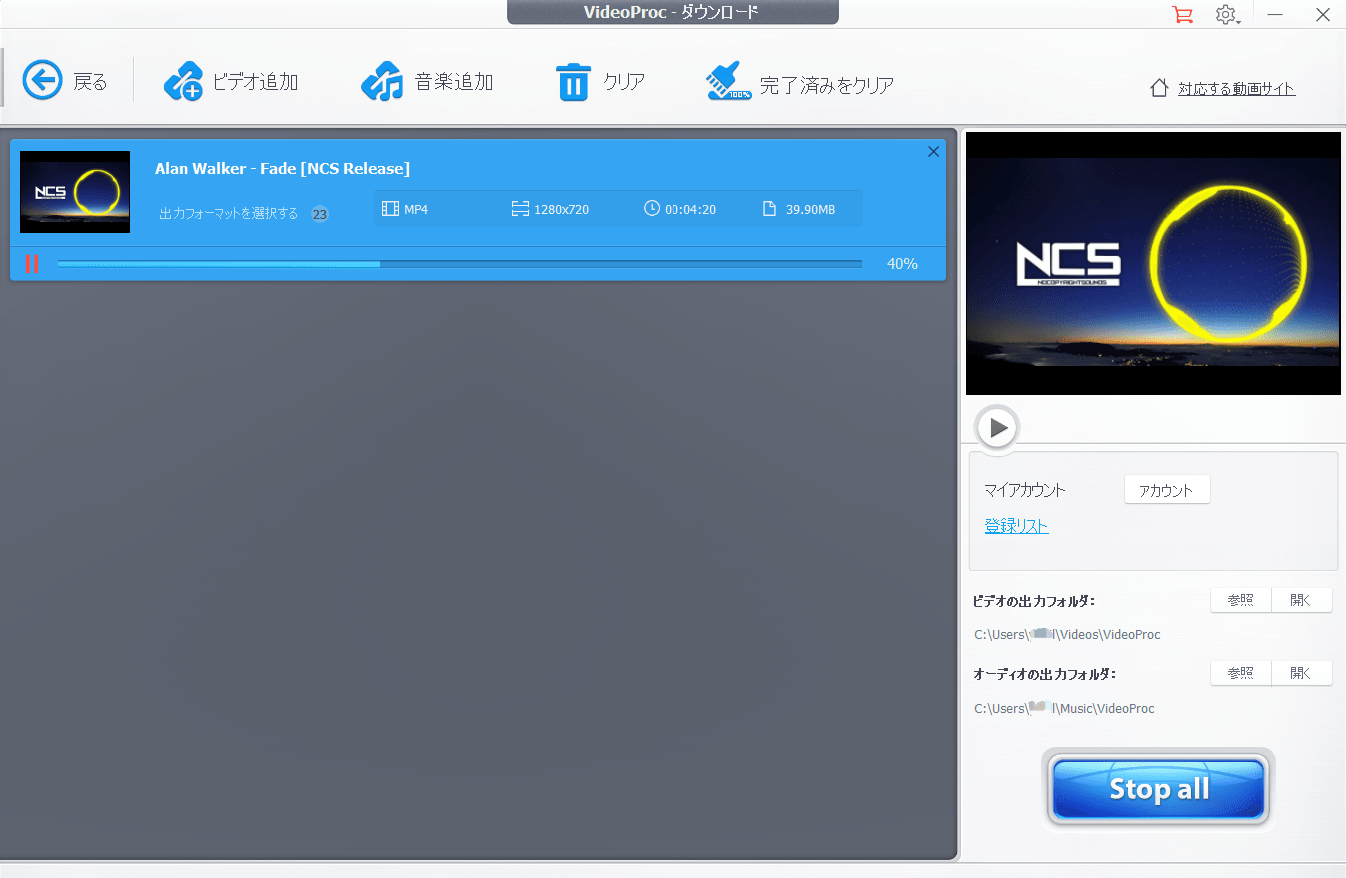The width and height of the screenshot is (1346, 878).
Task: Open the 登録リスト link
Action: pos(1016,526)
